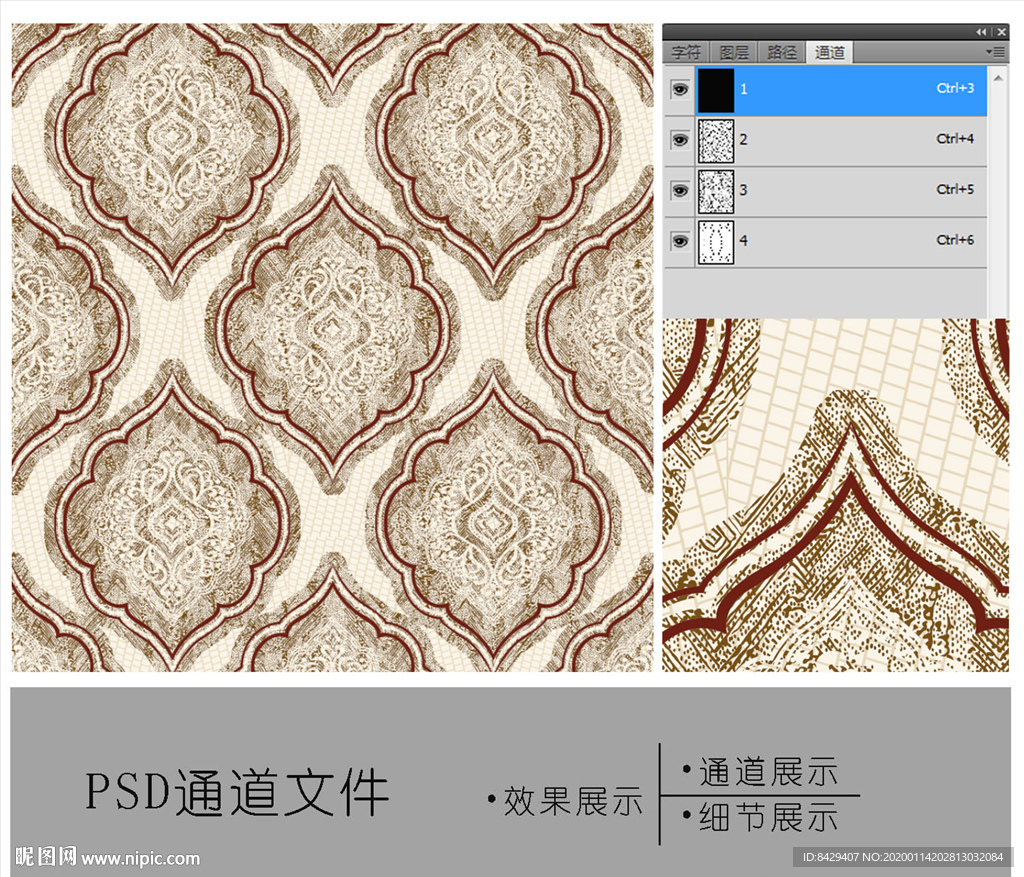
Task: Click the thumbnail of channel 3
Action: click(x=716, y=191)
